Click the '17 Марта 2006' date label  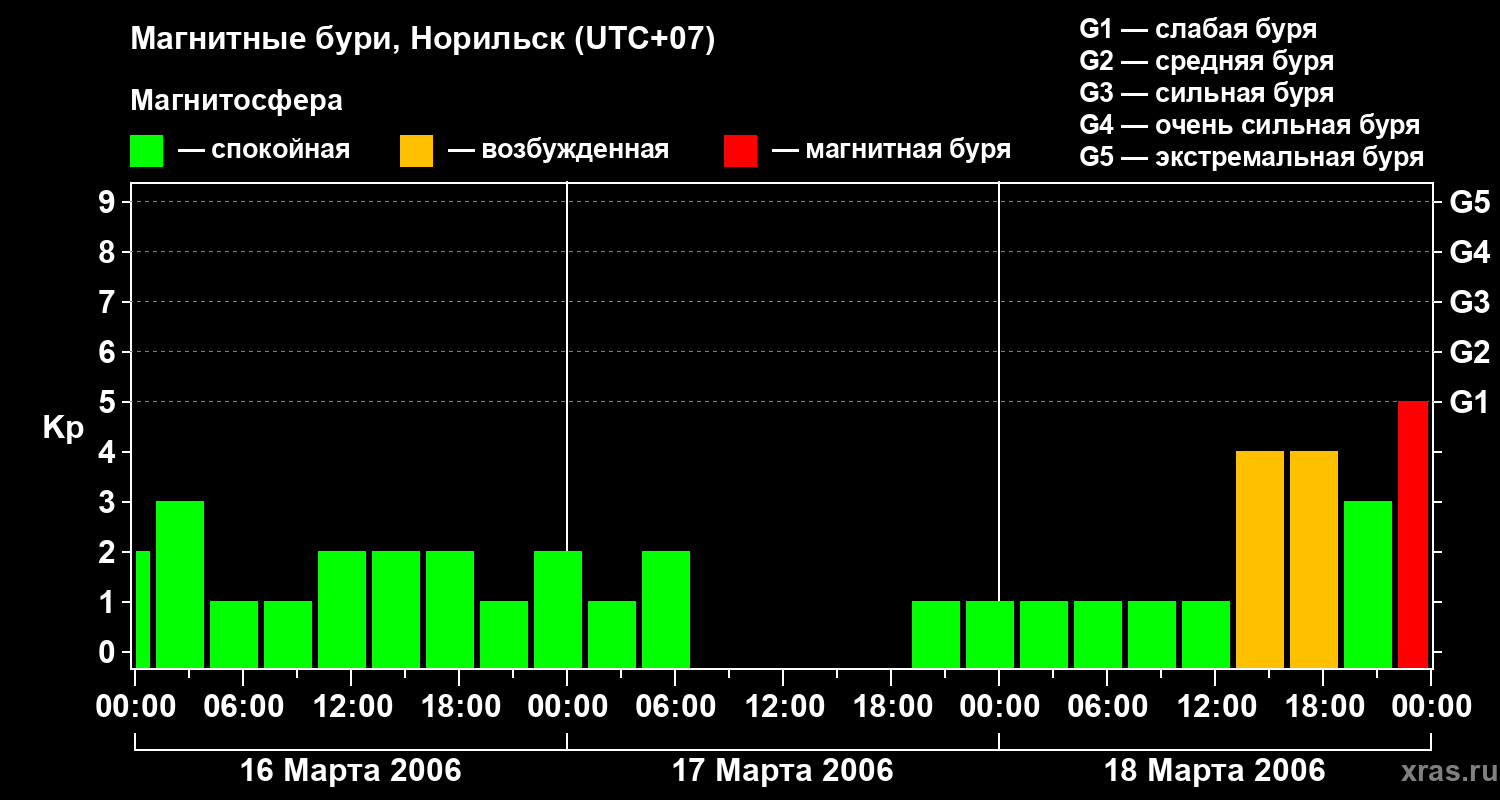[x=783, y=771]
